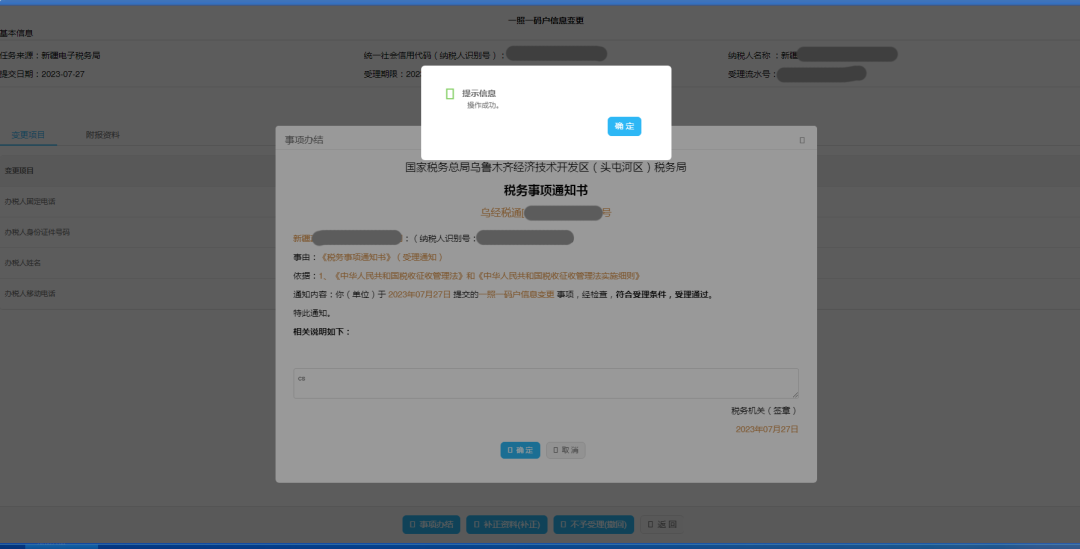Click the 变更项目 table column header
This screenshot has width=1080, height=549.
pos(20,171)
